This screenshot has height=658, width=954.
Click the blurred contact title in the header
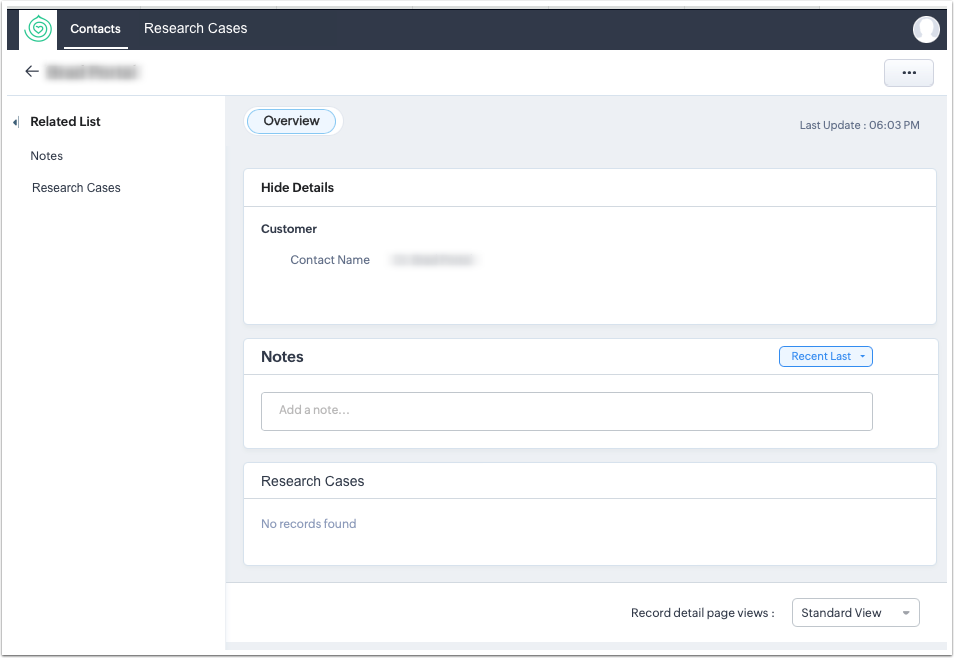(x=92, y=72)
